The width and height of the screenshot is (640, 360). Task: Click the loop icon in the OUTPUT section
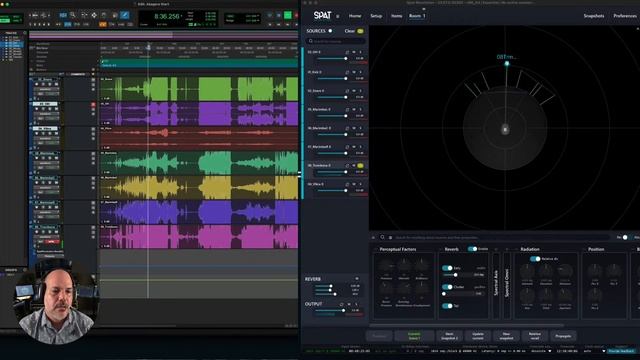342,304
